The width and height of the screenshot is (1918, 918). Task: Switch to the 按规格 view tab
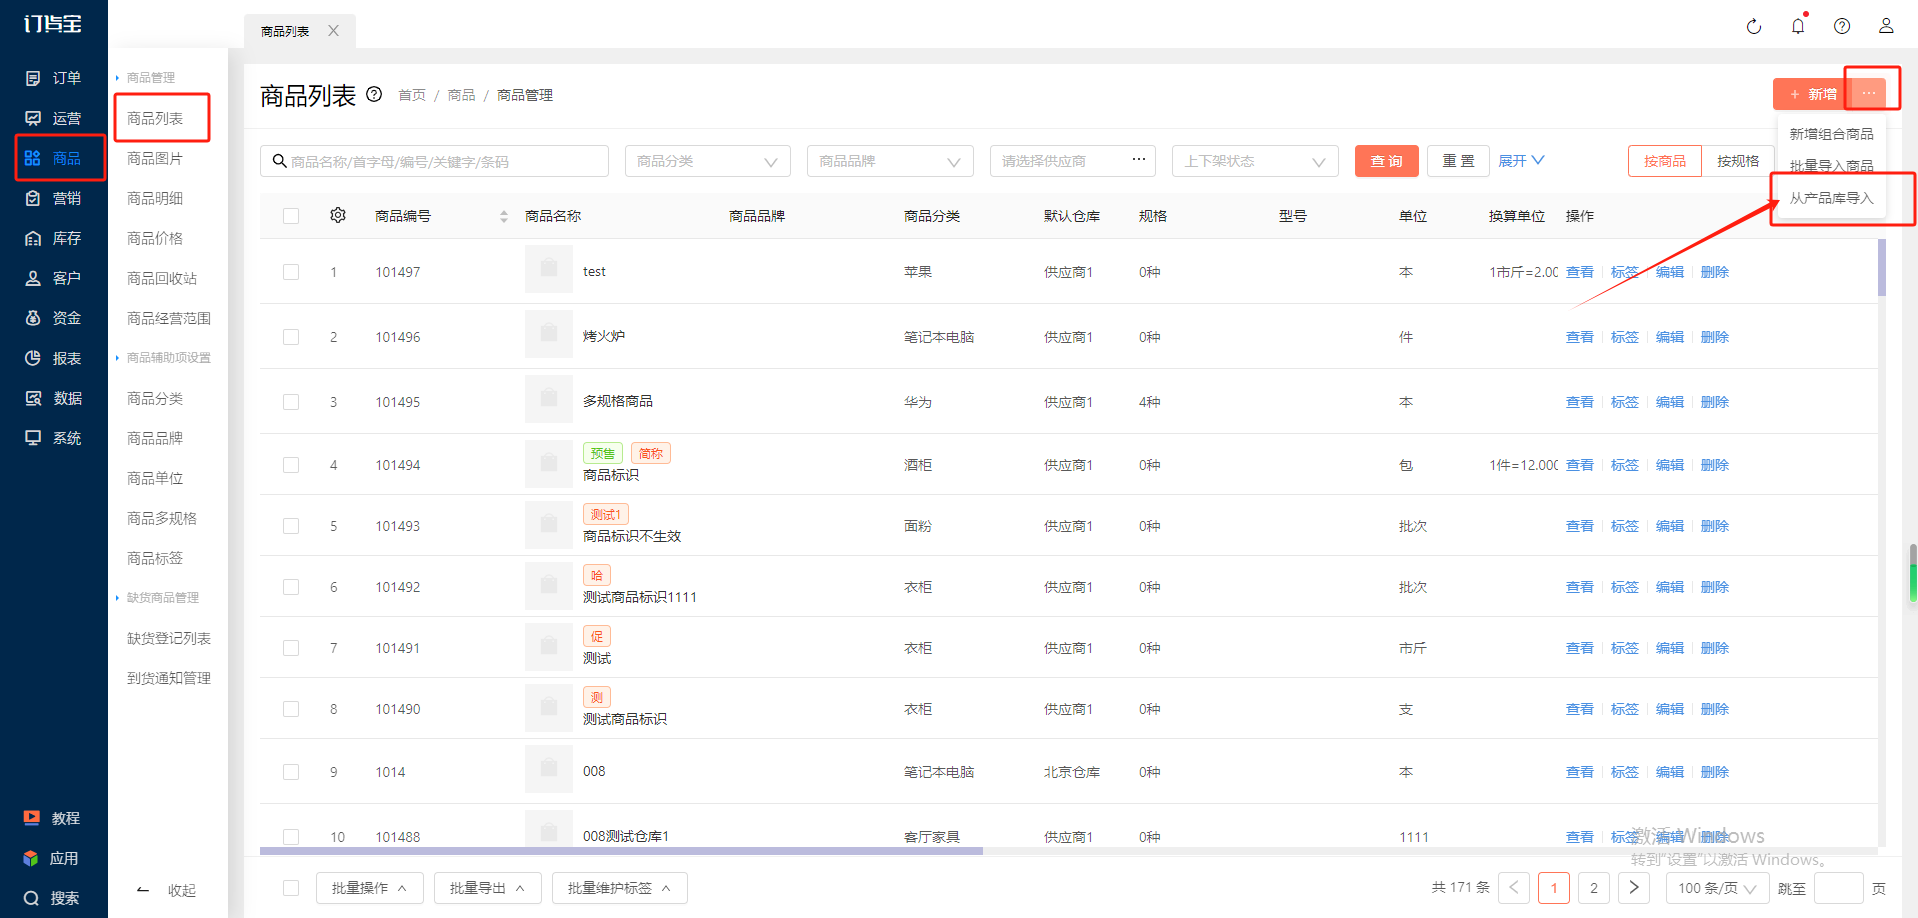pos(1737,161)
